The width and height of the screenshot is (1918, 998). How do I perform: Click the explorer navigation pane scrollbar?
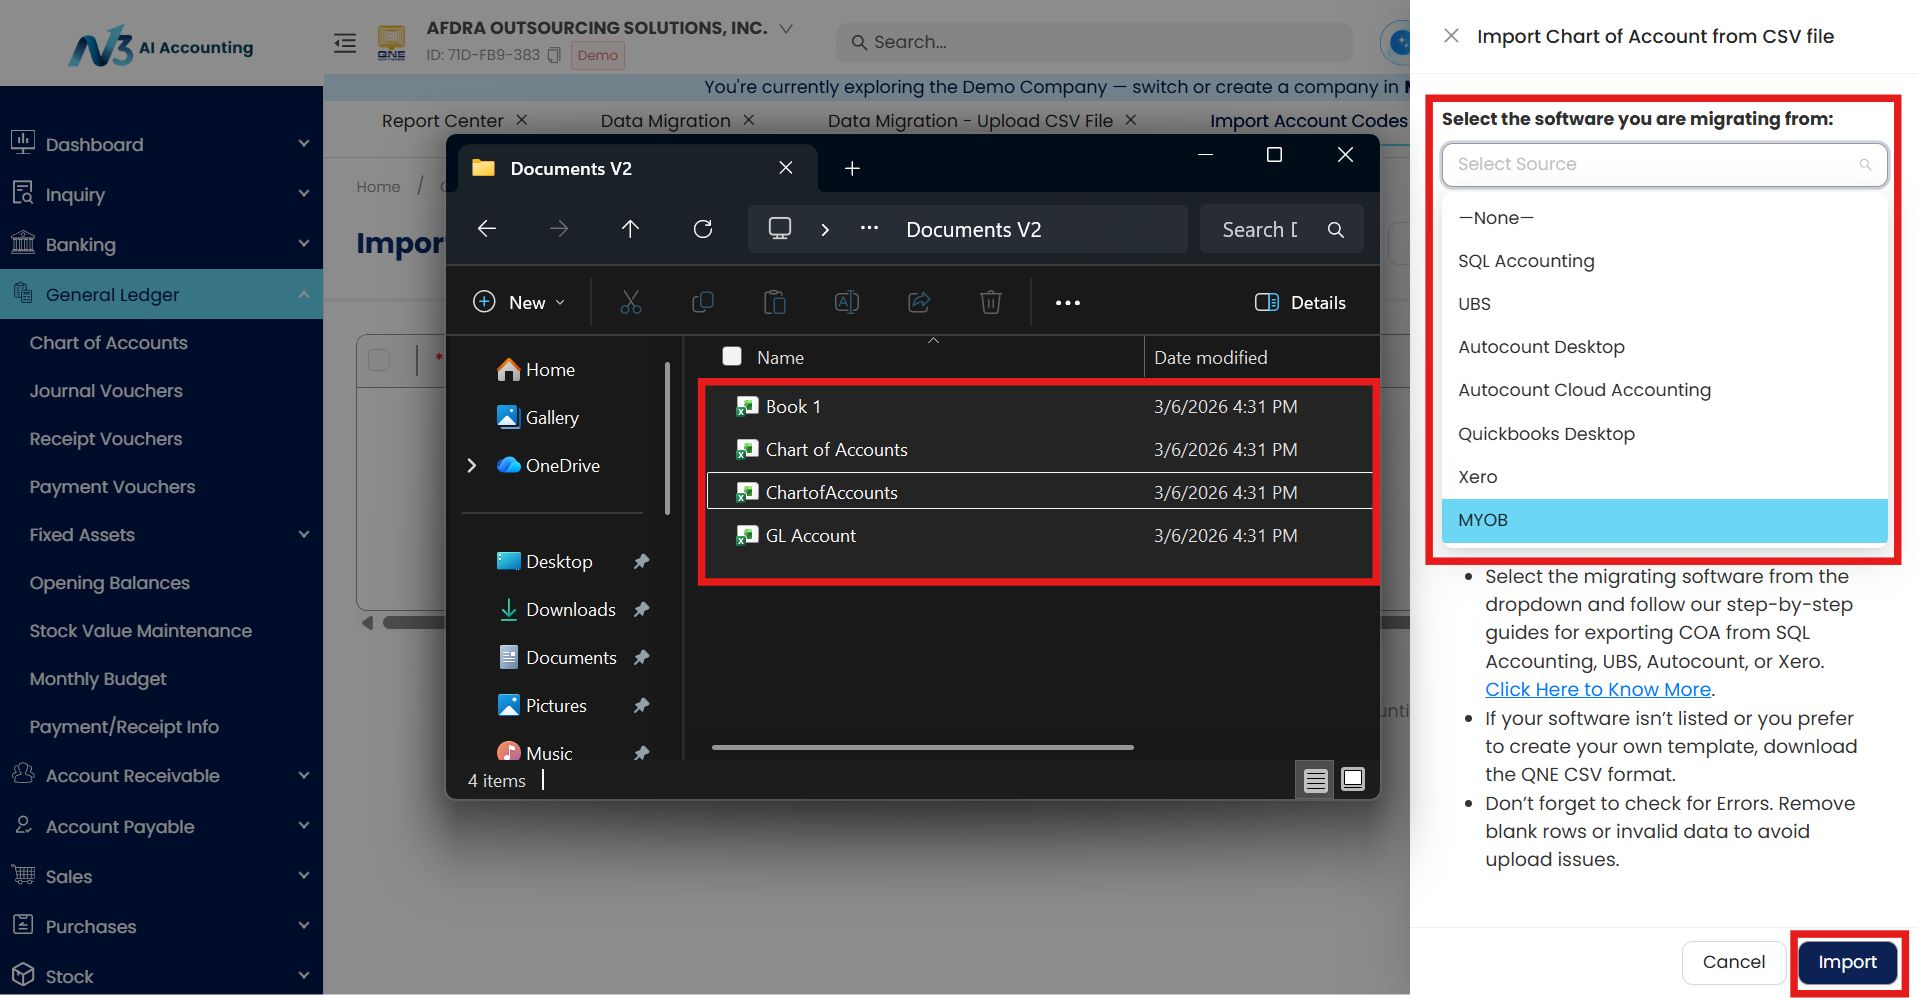(x=667, y=438)
